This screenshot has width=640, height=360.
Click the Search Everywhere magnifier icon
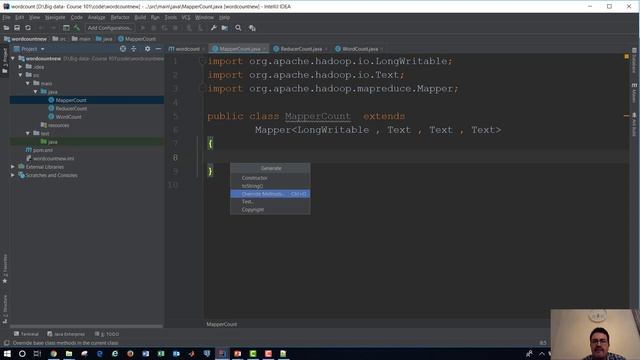coord(238,28)
